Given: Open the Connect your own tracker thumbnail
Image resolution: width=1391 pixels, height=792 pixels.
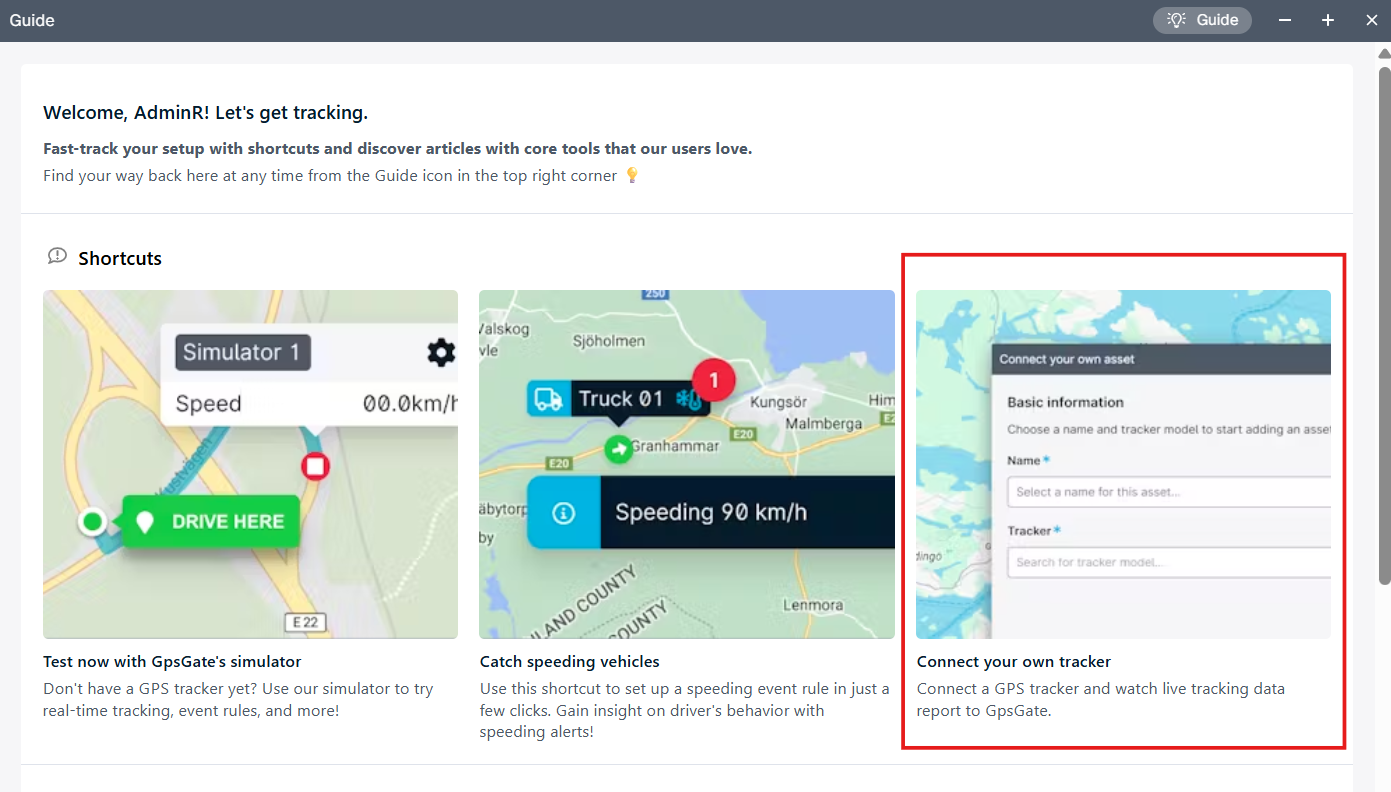Looking at the screenshot, I should (x=1123, y=464).
